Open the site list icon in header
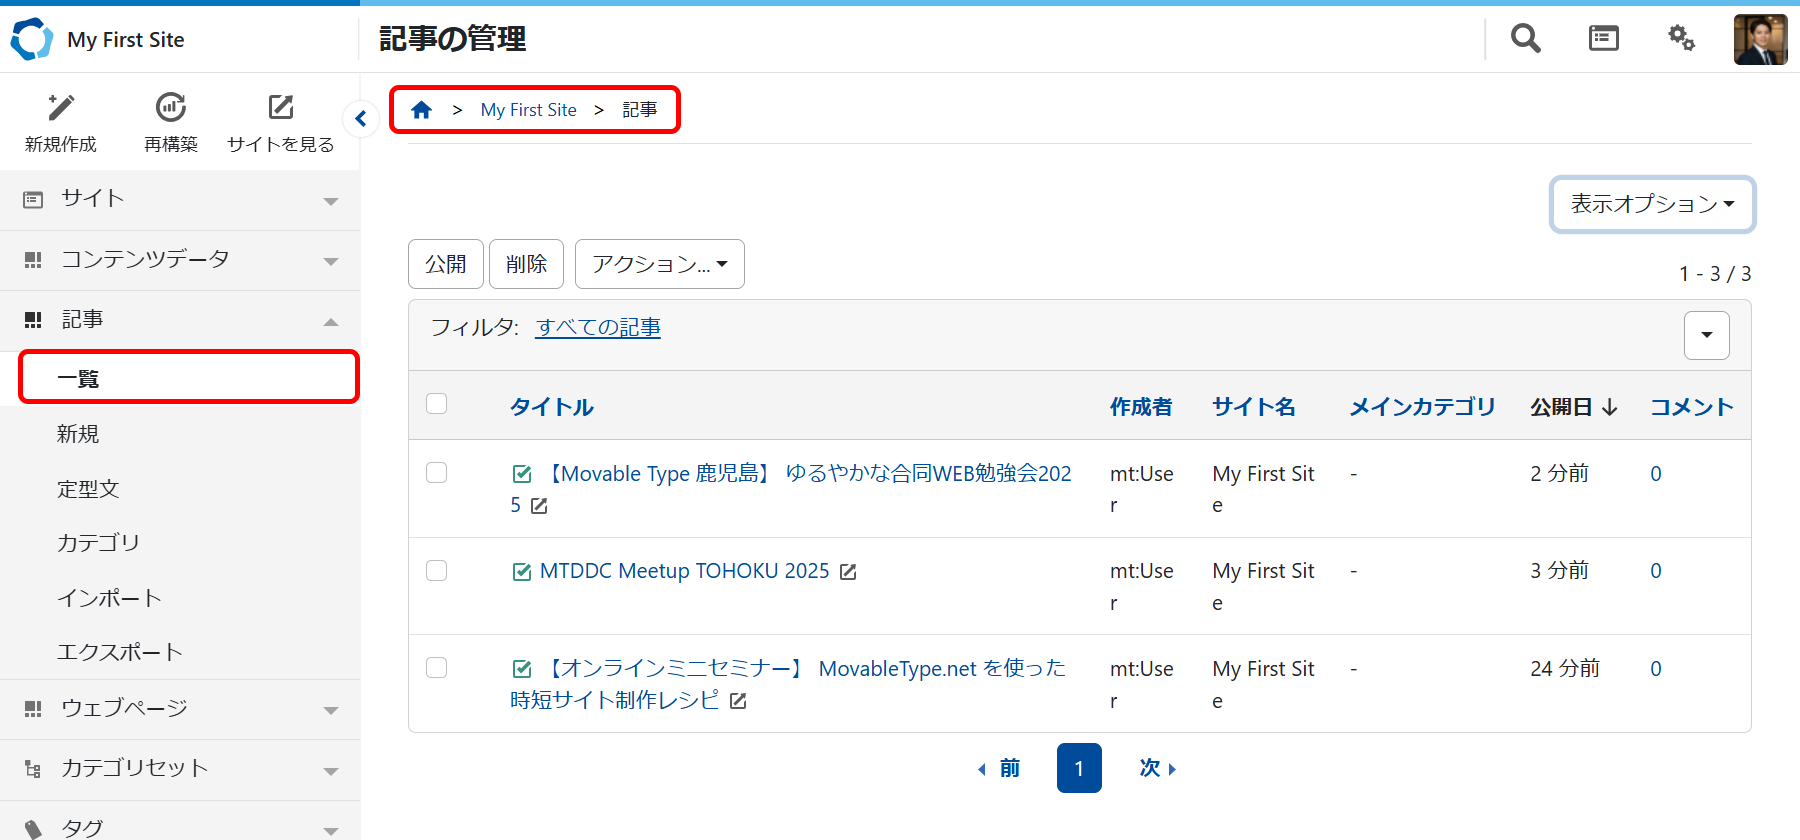 coord(1603,39)
